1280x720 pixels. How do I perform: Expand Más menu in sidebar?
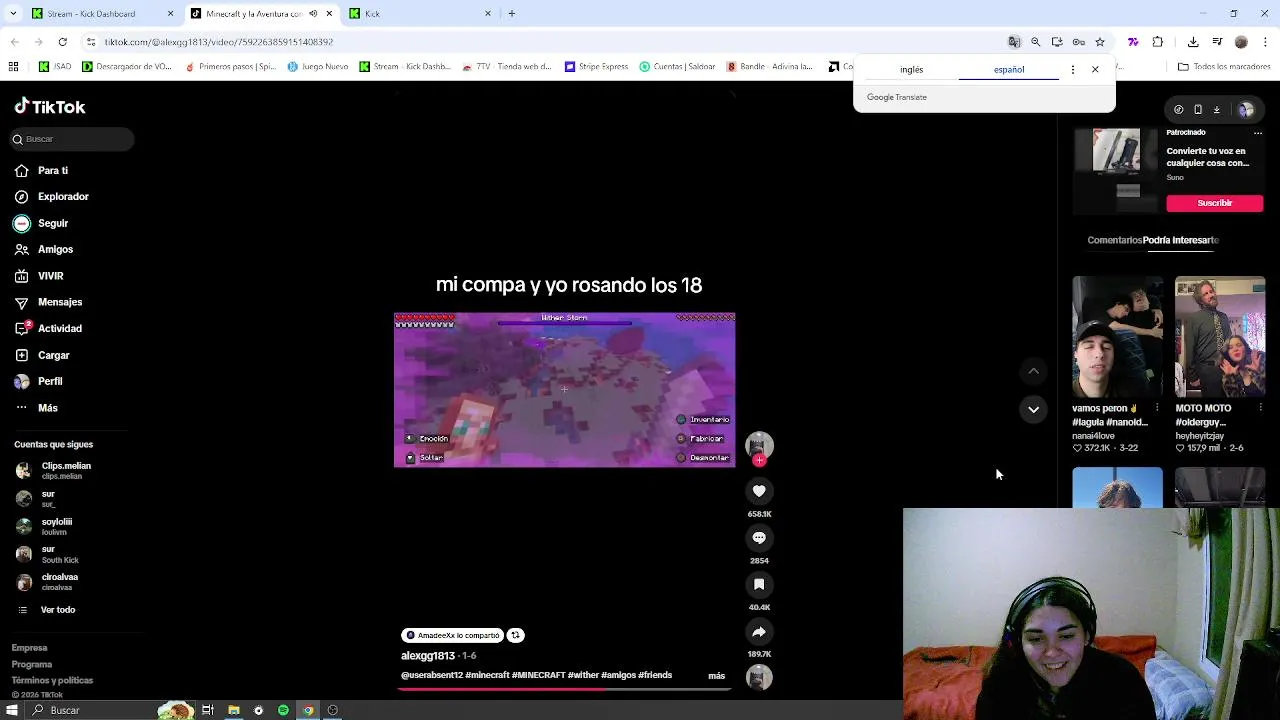coord(36,408)
